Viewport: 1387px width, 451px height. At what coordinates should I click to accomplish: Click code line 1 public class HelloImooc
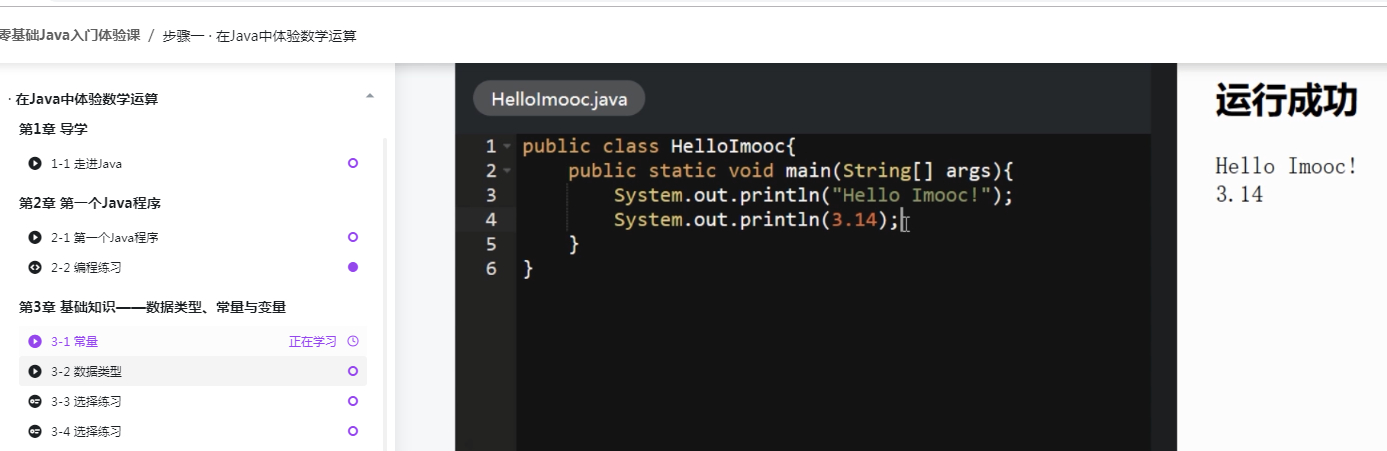[659, 146]
